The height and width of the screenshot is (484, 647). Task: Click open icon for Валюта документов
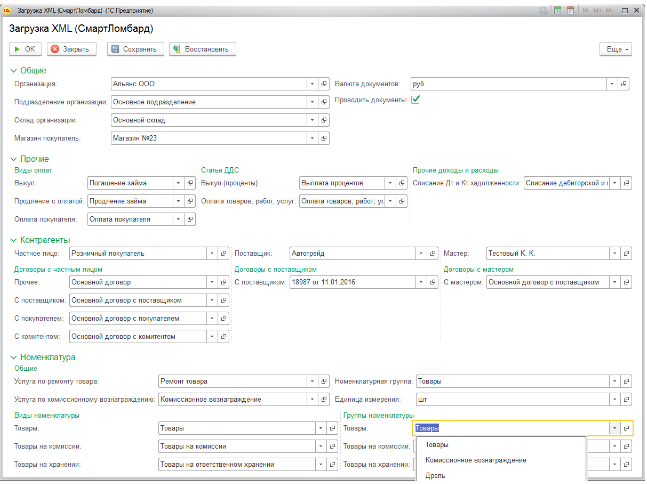point(624,84)
